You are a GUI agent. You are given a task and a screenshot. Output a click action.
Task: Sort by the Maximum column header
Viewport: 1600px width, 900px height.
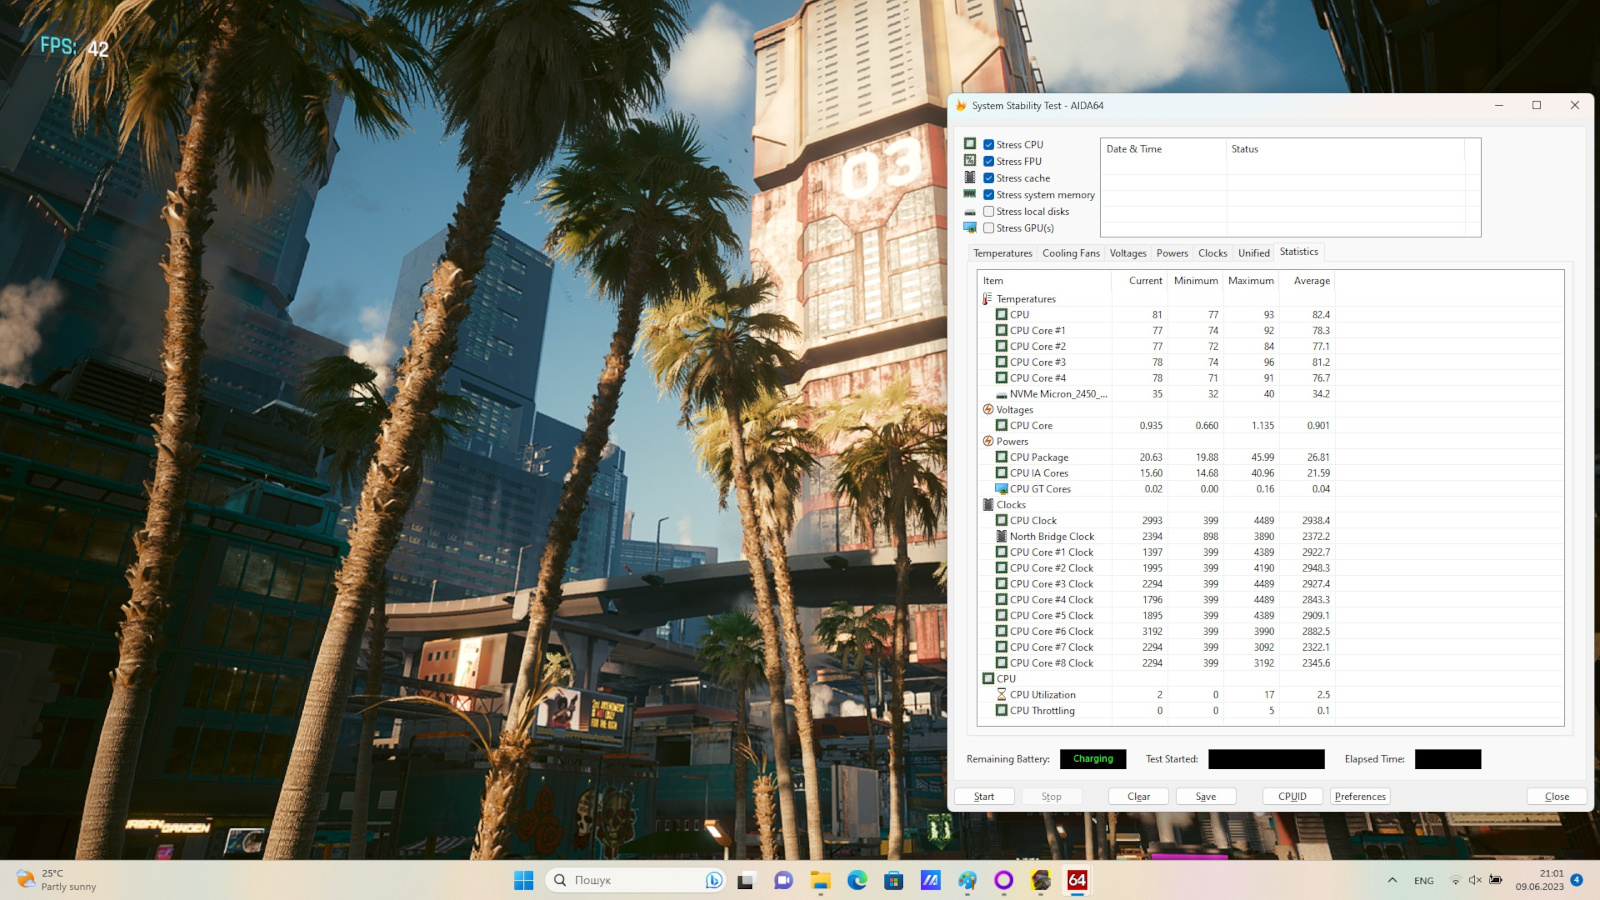pos(1251,281)
